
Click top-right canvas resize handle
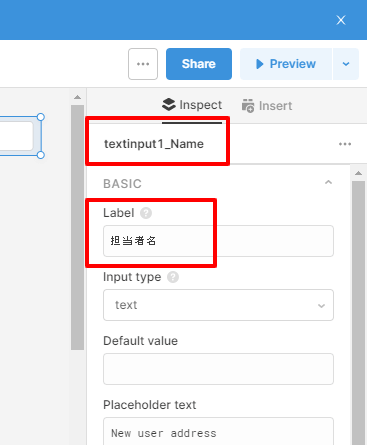(41, 117)
